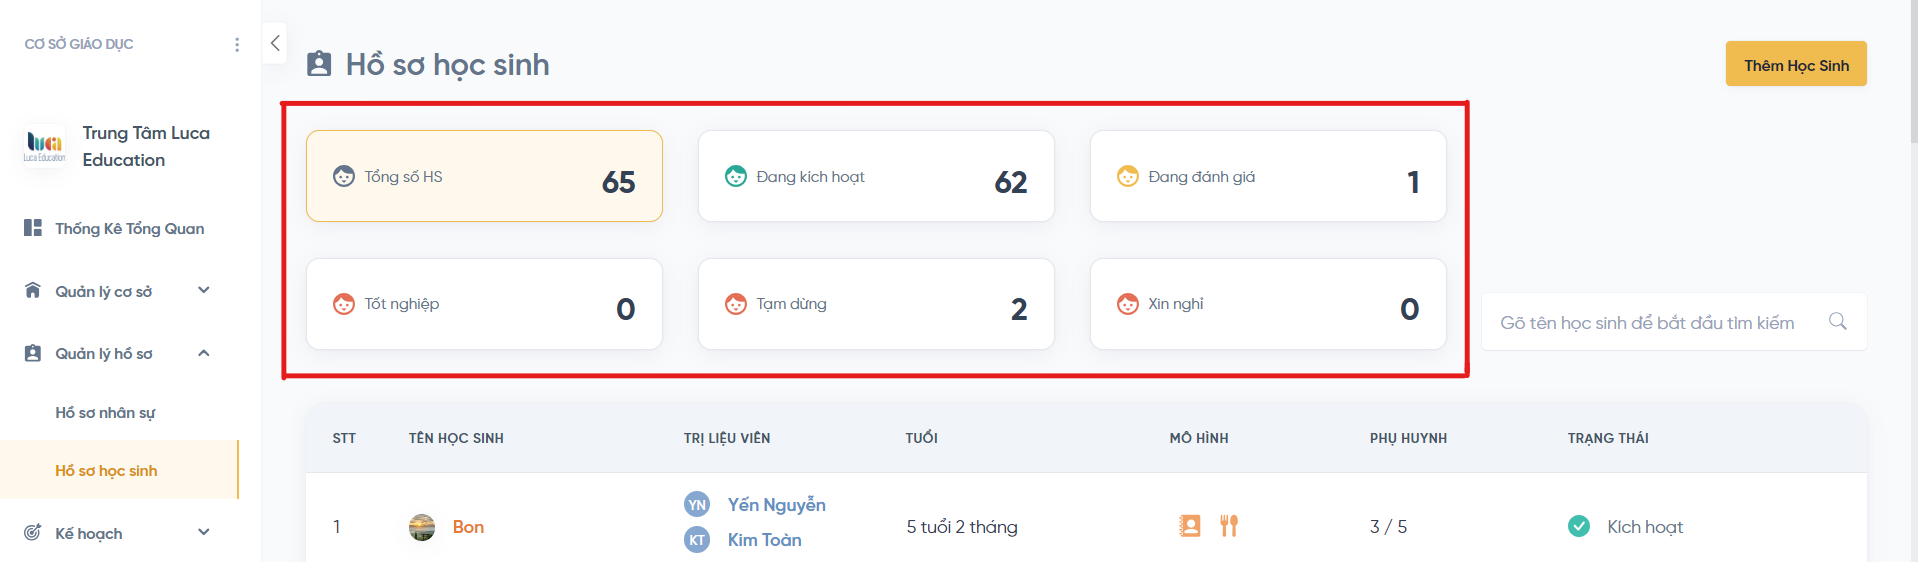Open the Yến Nguyễn therapist link
This screenshot has height=562, width=1918.
776,505
